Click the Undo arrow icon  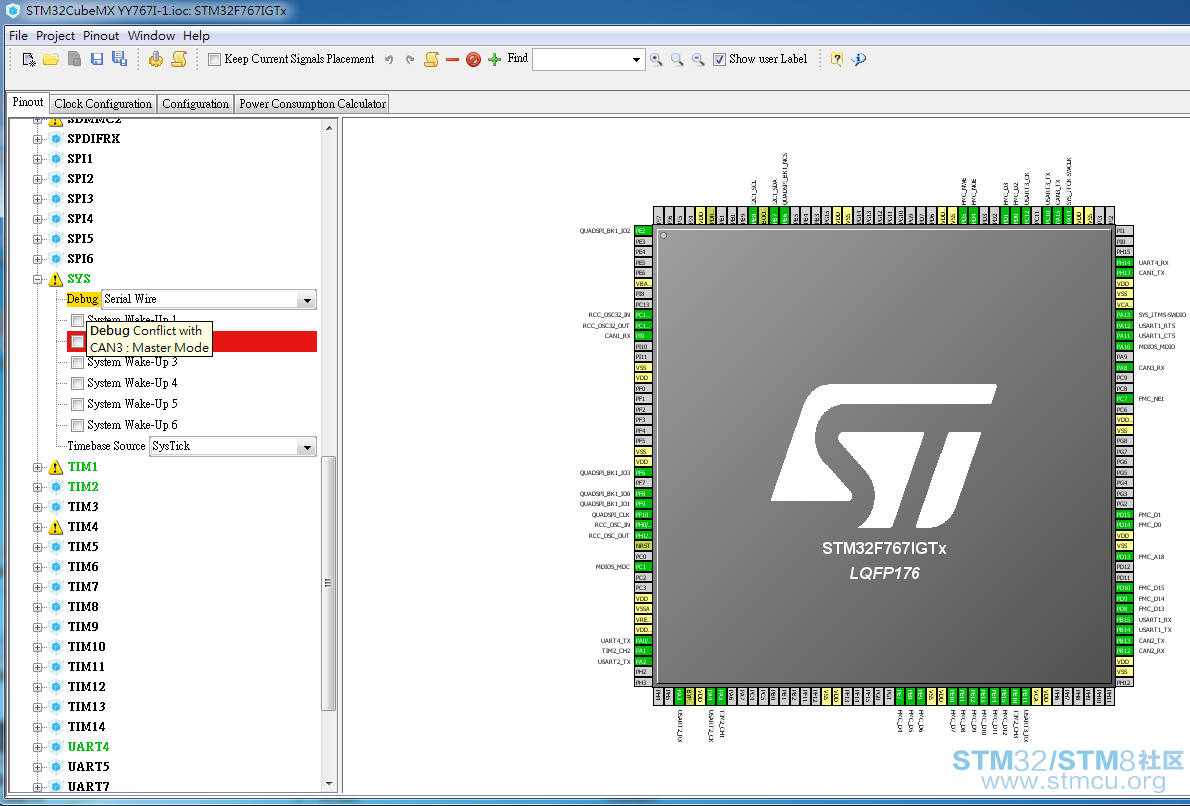point(389,59)
